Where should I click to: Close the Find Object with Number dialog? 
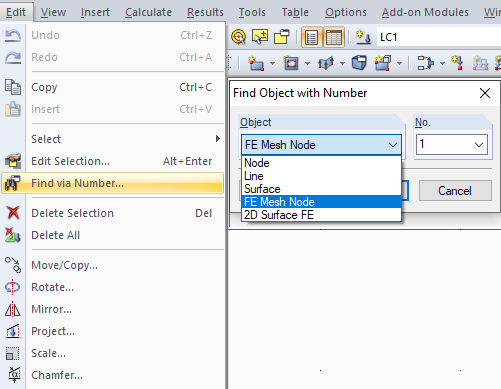[x=485, y=93]
